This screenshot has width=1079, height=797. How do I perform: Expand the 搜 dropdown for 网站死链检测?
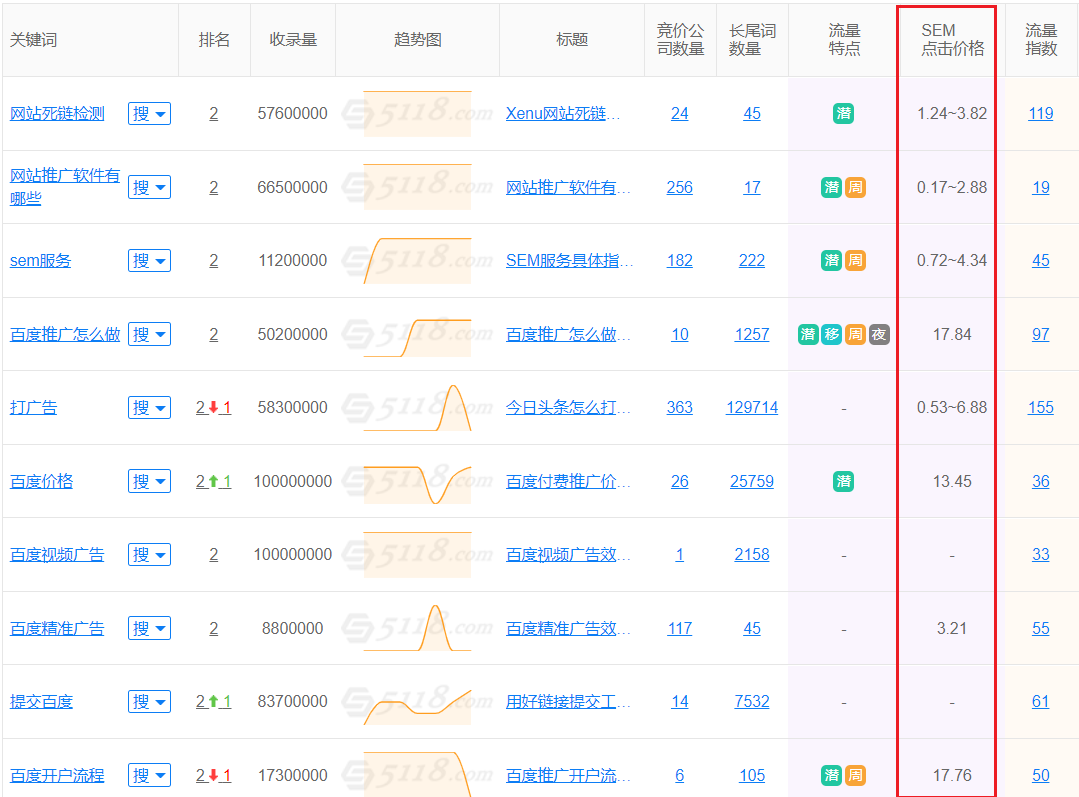(x=149, y=113)
